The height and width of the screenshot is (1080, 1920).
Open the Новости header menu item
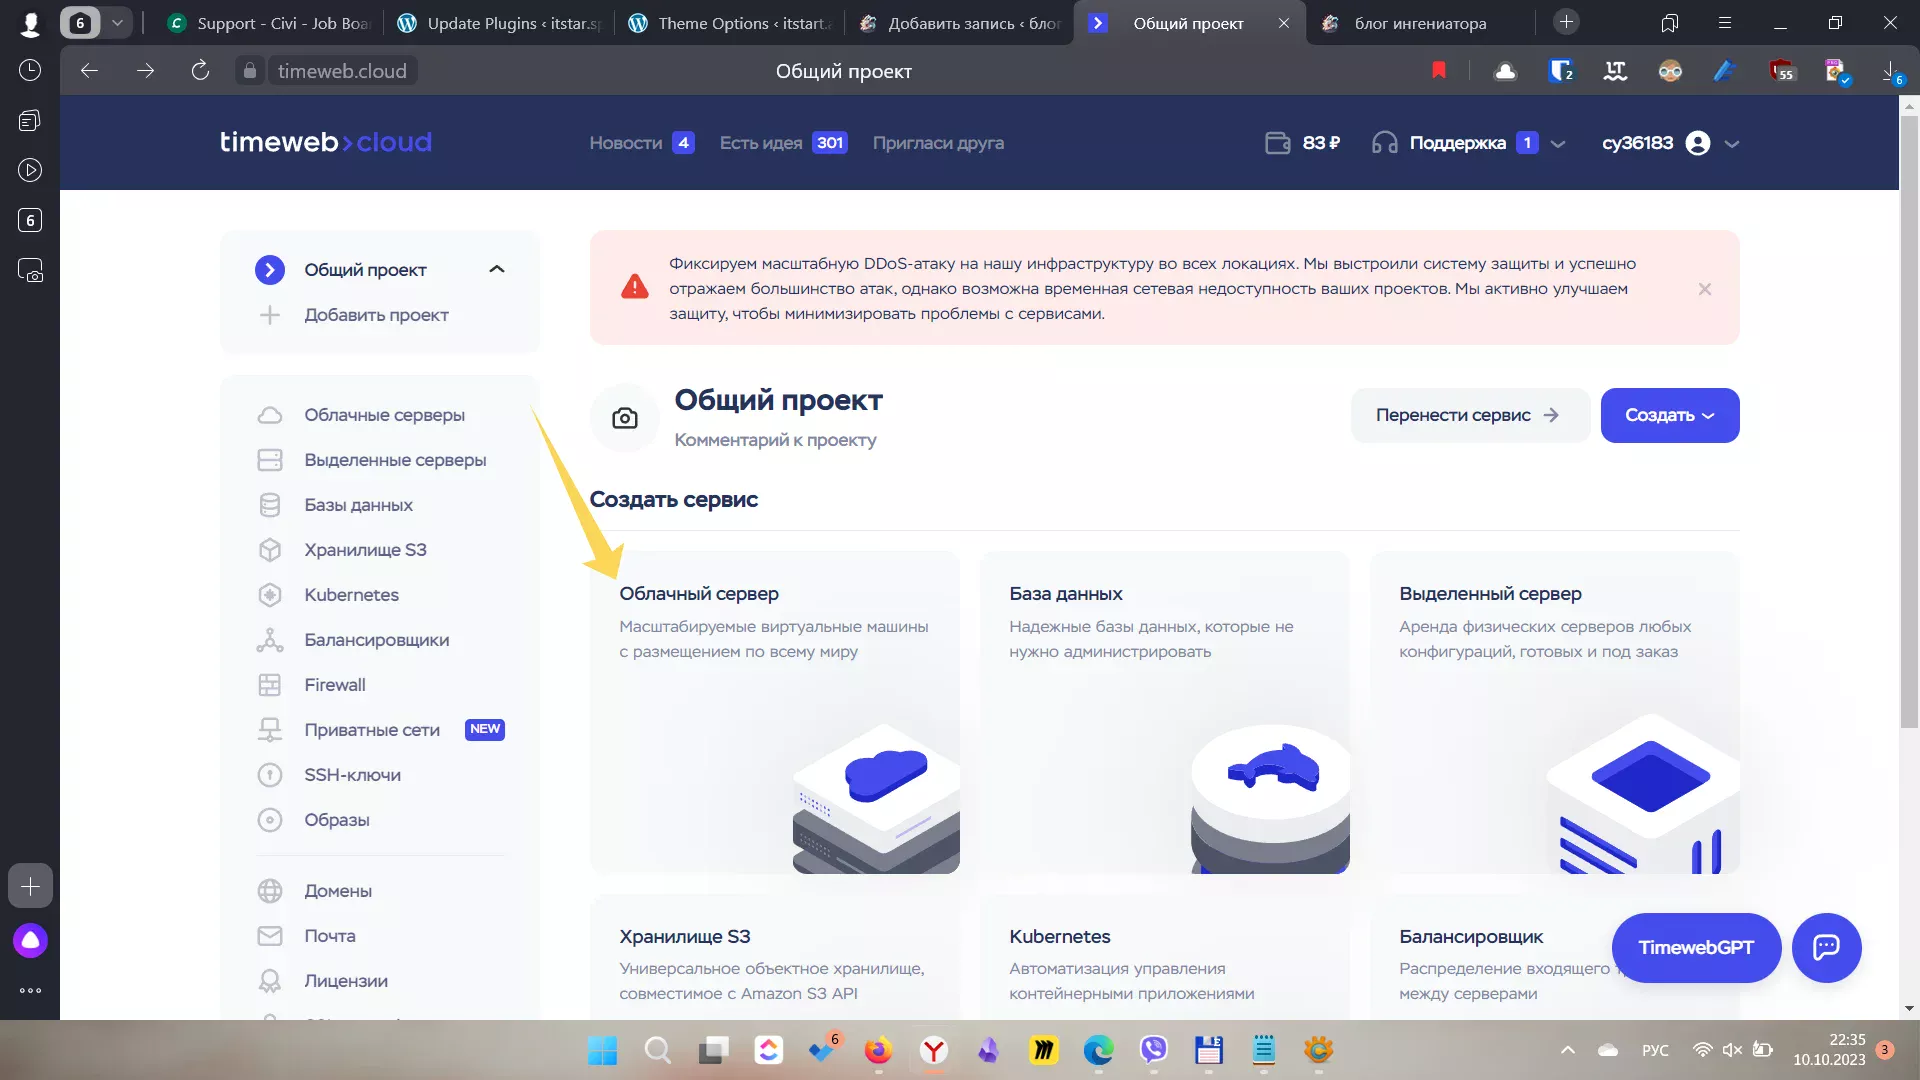click(x=641, y=143)
